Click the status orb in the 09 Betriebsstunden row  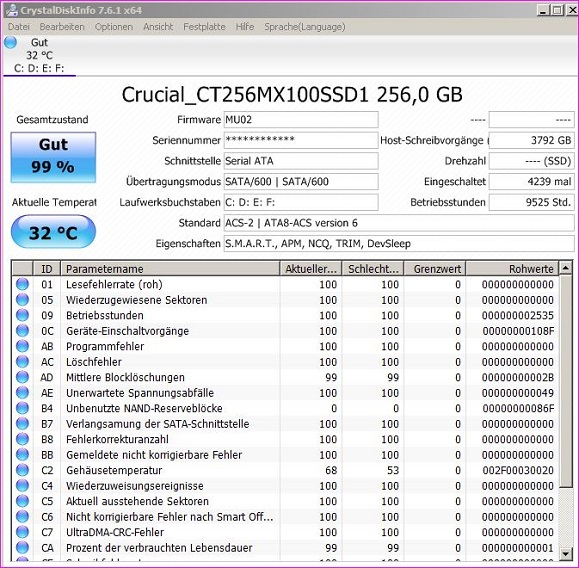click(22, 315)
